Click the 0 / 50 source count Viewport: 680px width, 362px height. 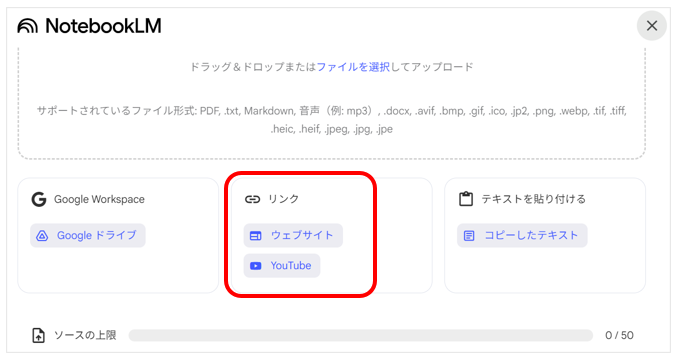[x=619, y=335]
